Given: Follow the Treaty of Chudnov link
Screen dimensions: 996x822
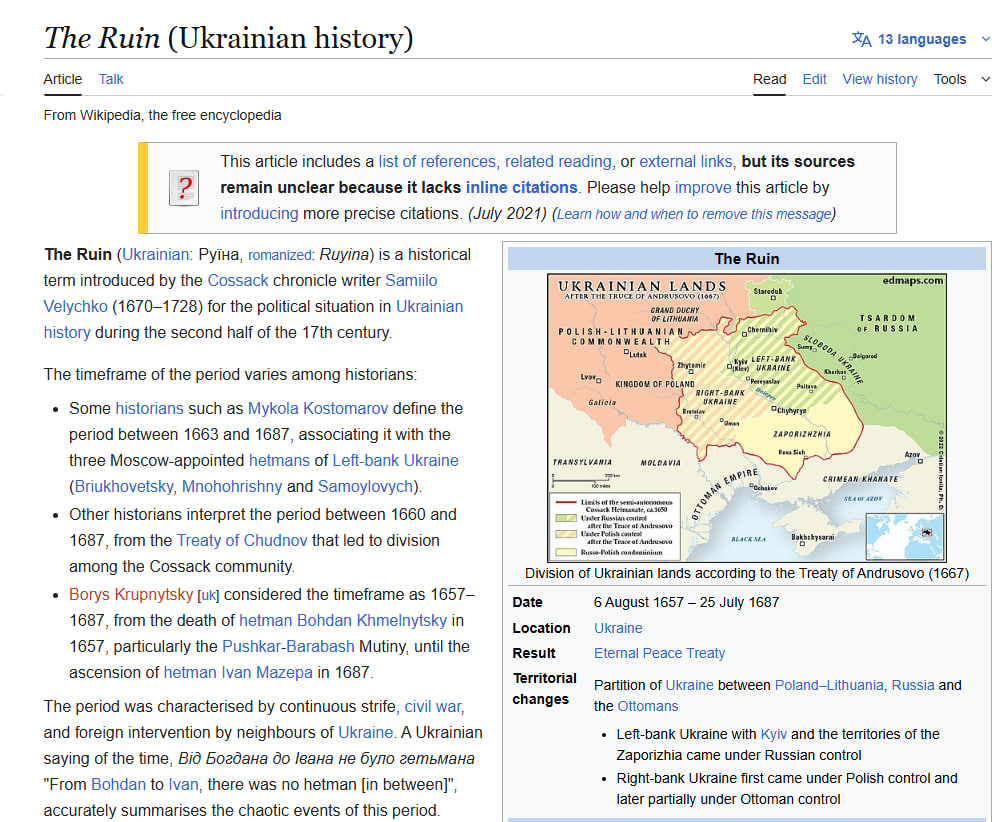Looking at the screenshot, I should pos(241,541).
